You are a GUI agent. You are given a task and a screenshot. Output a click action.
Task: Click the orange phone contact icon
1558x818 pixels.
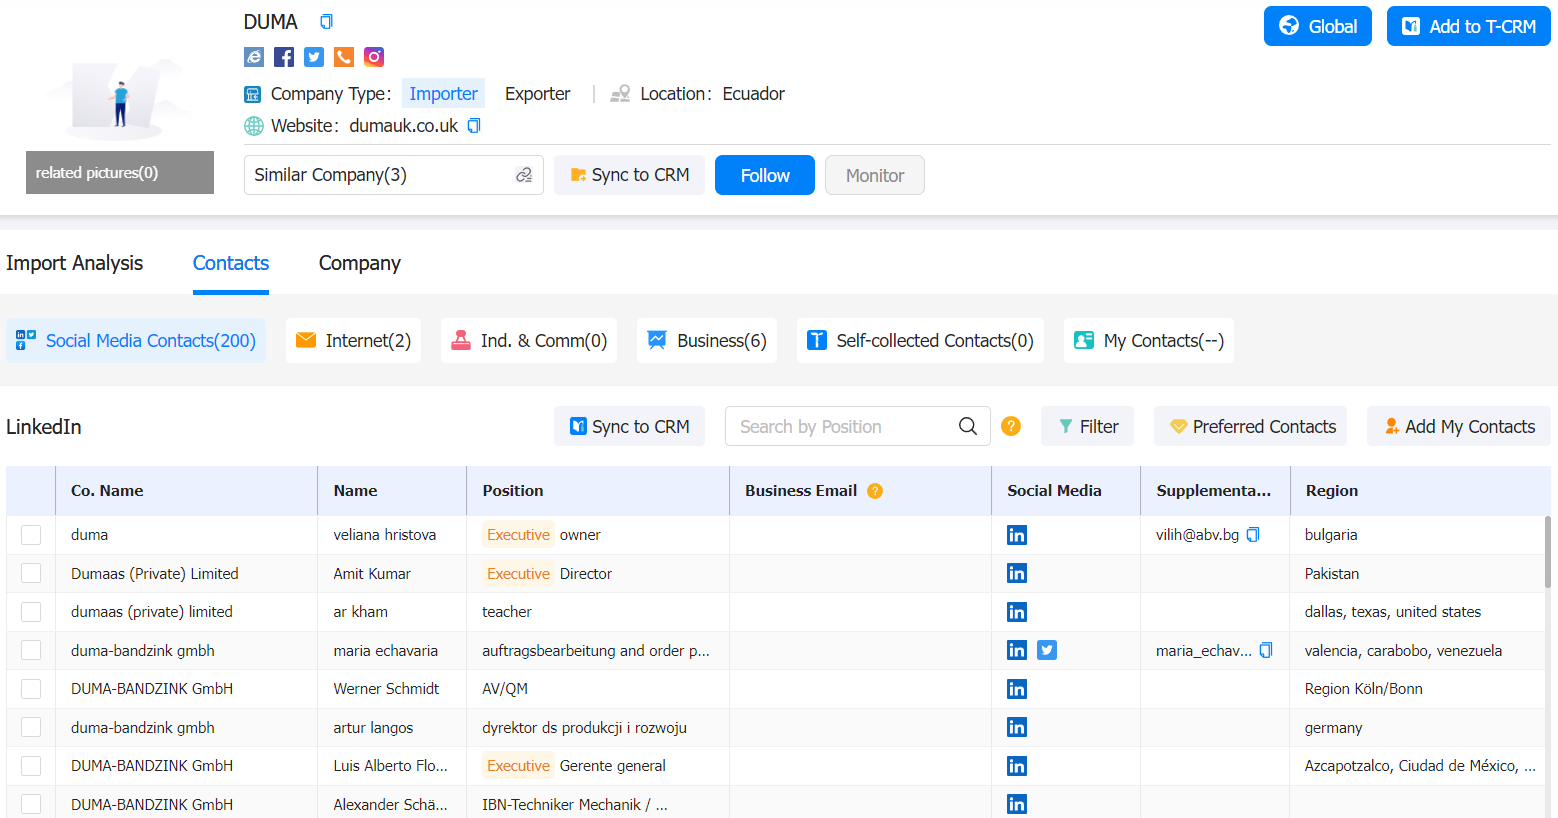point(344,57)
